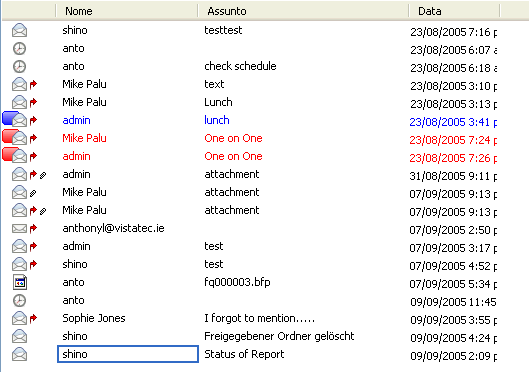This screenshot has height=372, width=529.
Task: Select 'One on One' from Mike Palu
Action: [233, 138]
